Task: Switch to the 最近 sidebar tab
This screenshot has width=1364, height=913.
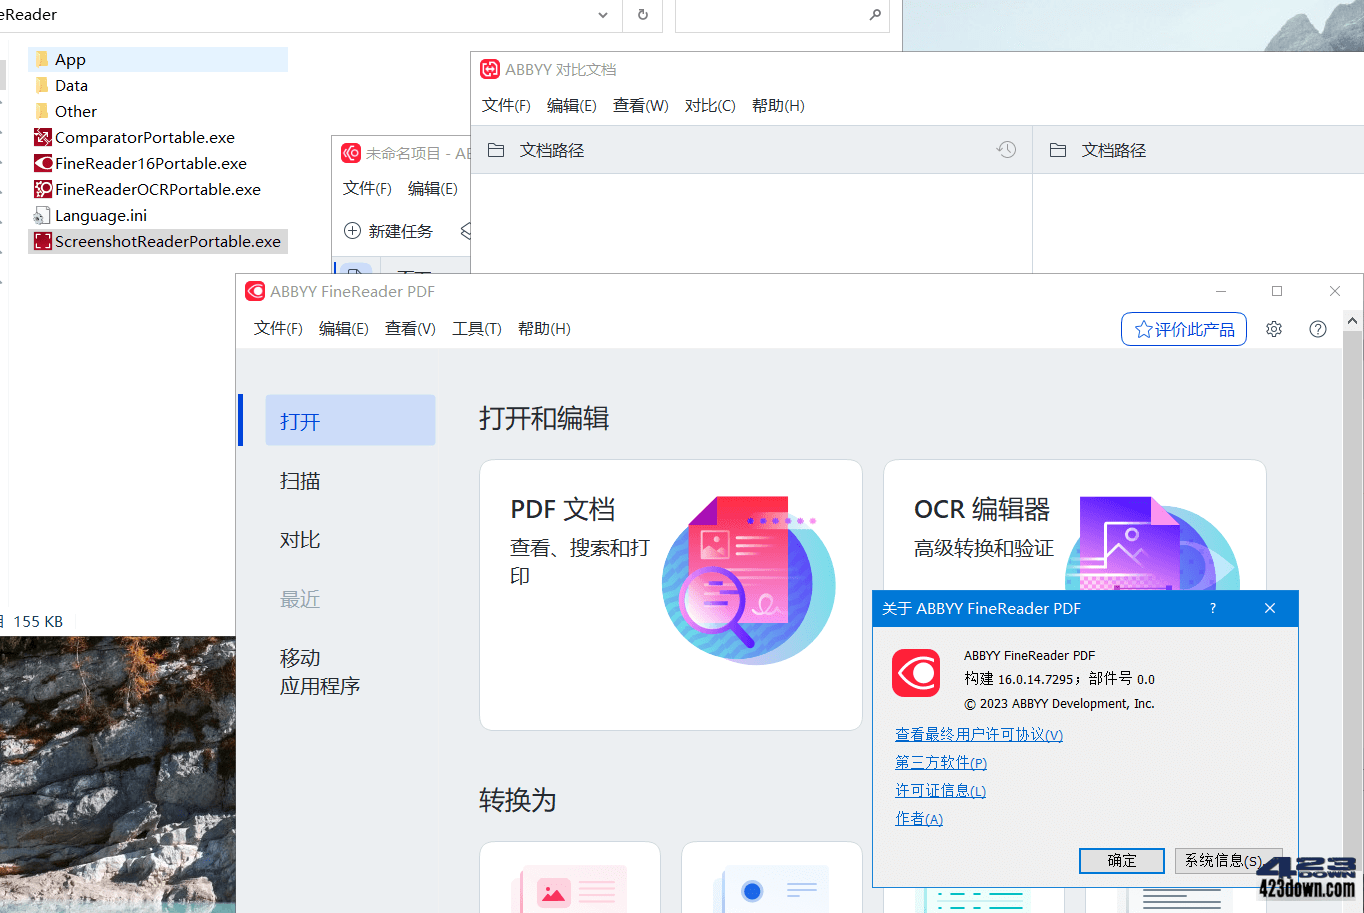Action: point(300,598)
